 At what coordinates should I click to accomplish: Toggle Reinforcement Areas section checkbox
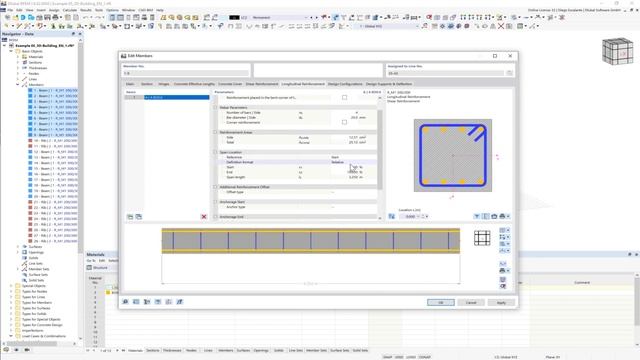(216, 132)
